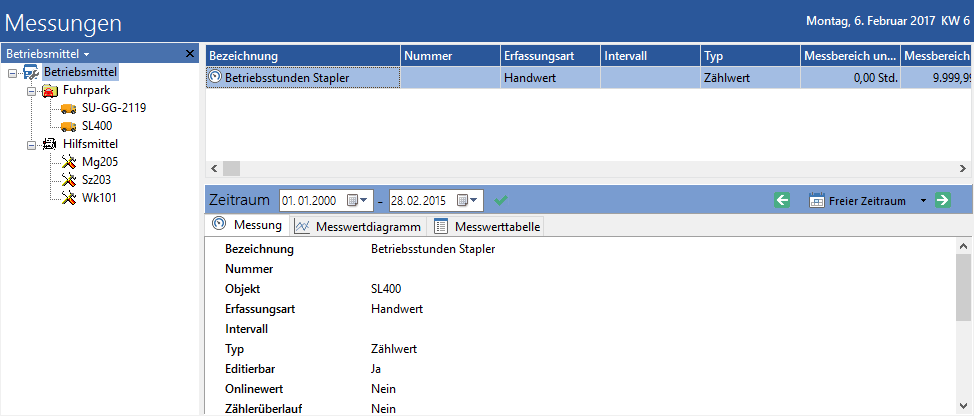Click the Freier Zeitraum calendar icon

click(816, 201)
